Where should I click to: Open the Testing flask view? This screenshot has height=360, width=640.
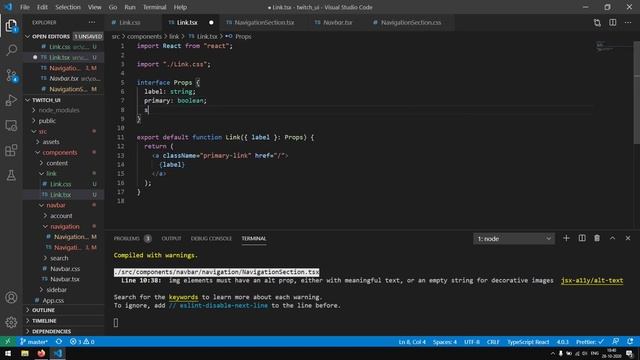(11, 175)
